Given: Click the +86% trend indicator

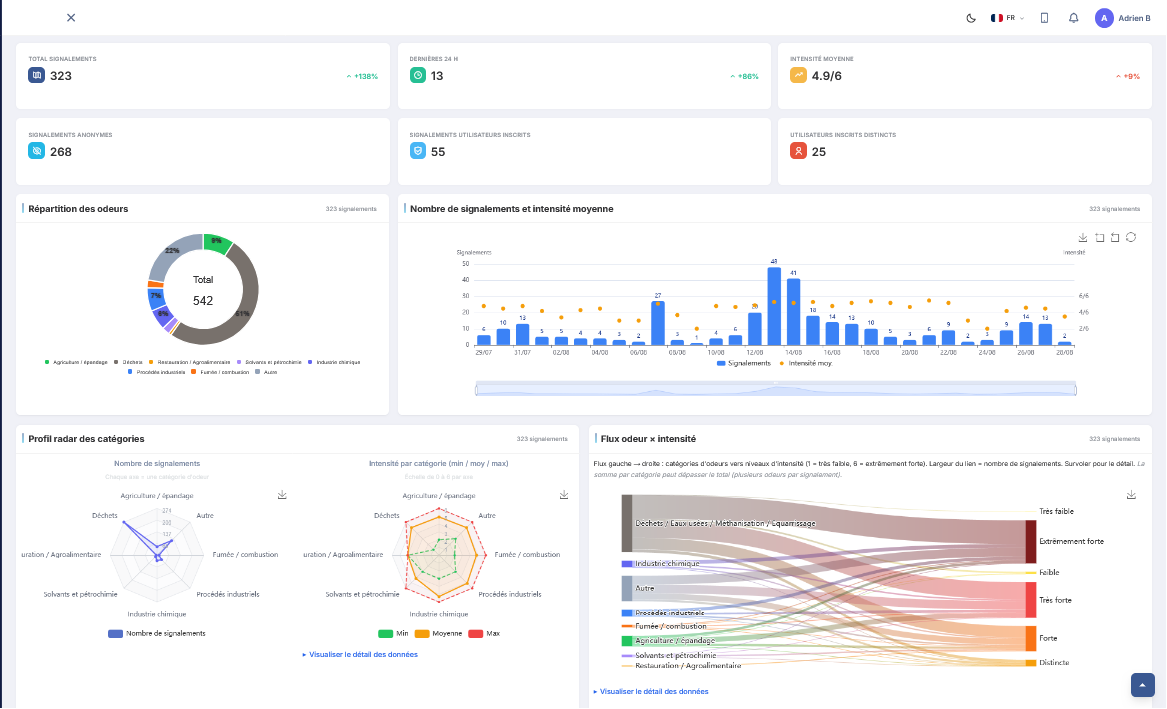Looking at the screenshot, I should pyautogui.click(x=744, y=77).
